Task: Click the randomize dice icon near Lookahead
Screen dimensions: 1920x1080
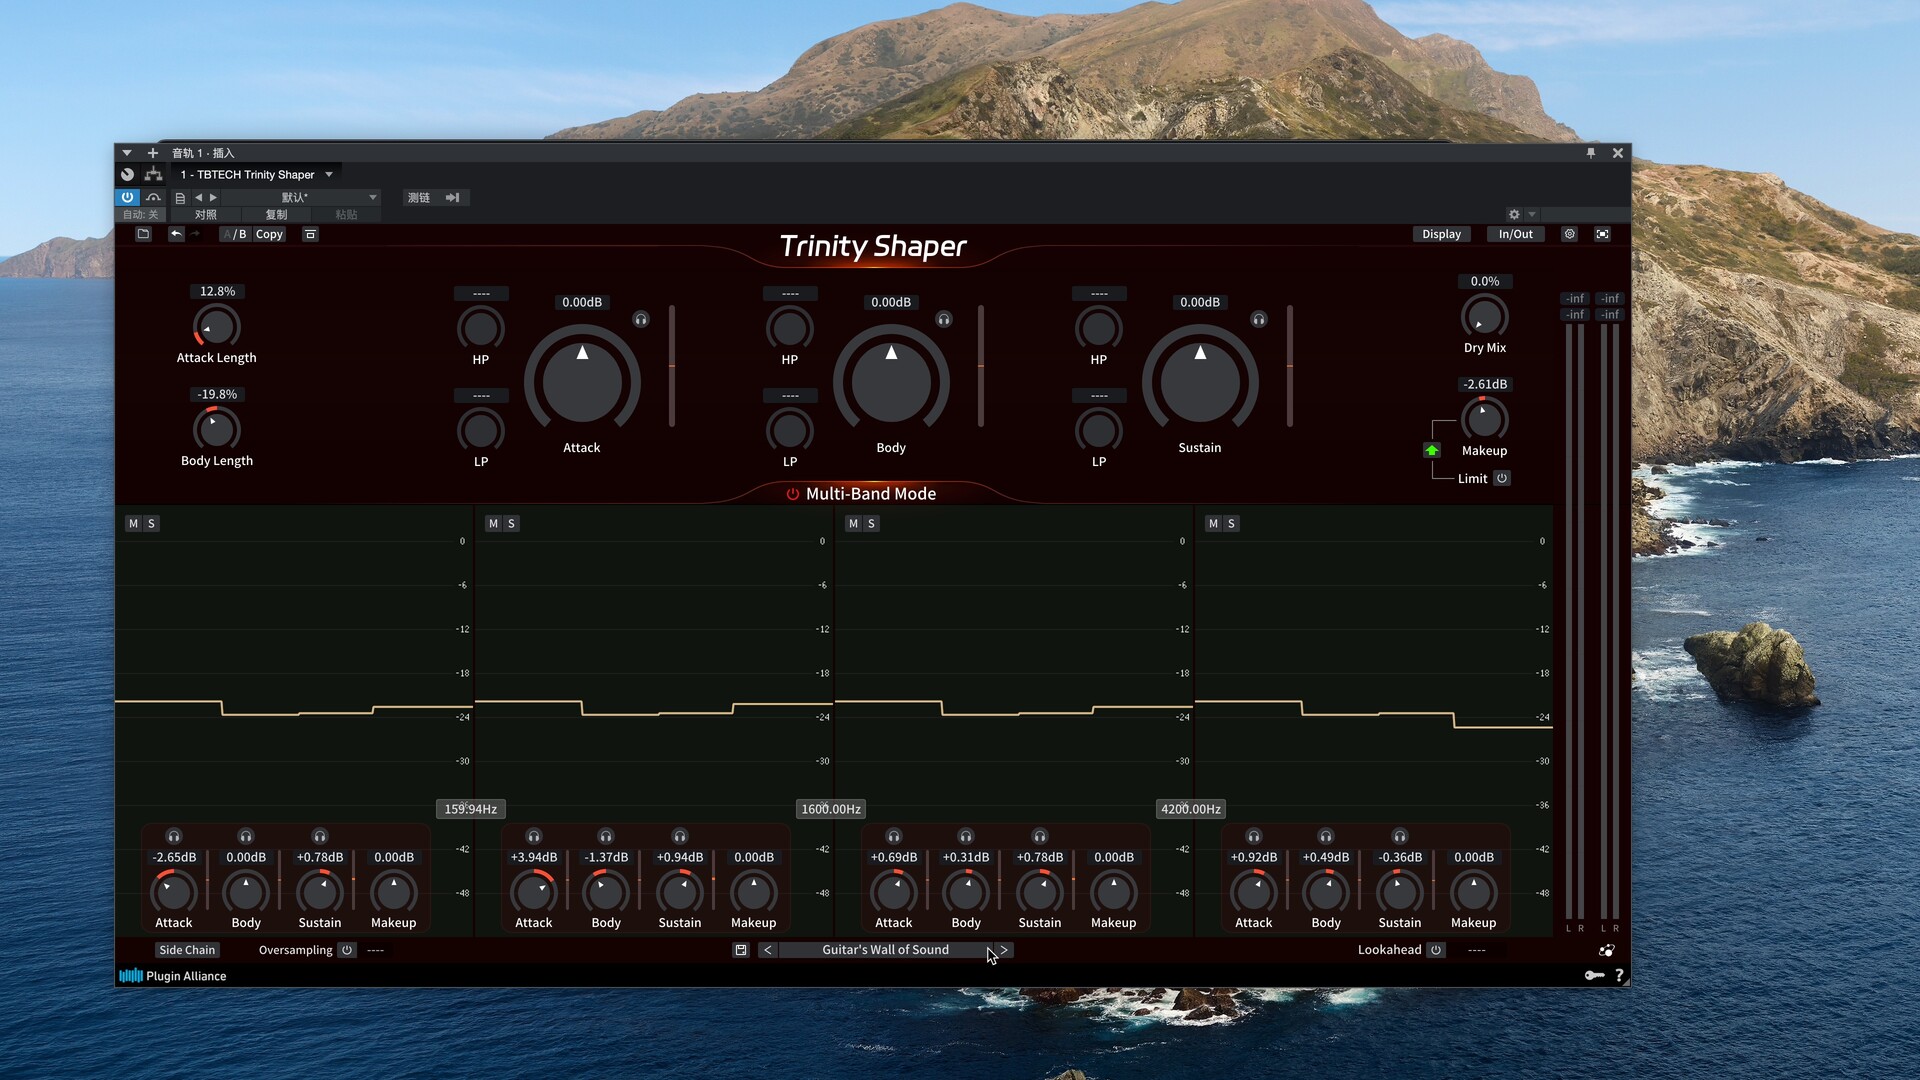Action: coord(1606,950)
